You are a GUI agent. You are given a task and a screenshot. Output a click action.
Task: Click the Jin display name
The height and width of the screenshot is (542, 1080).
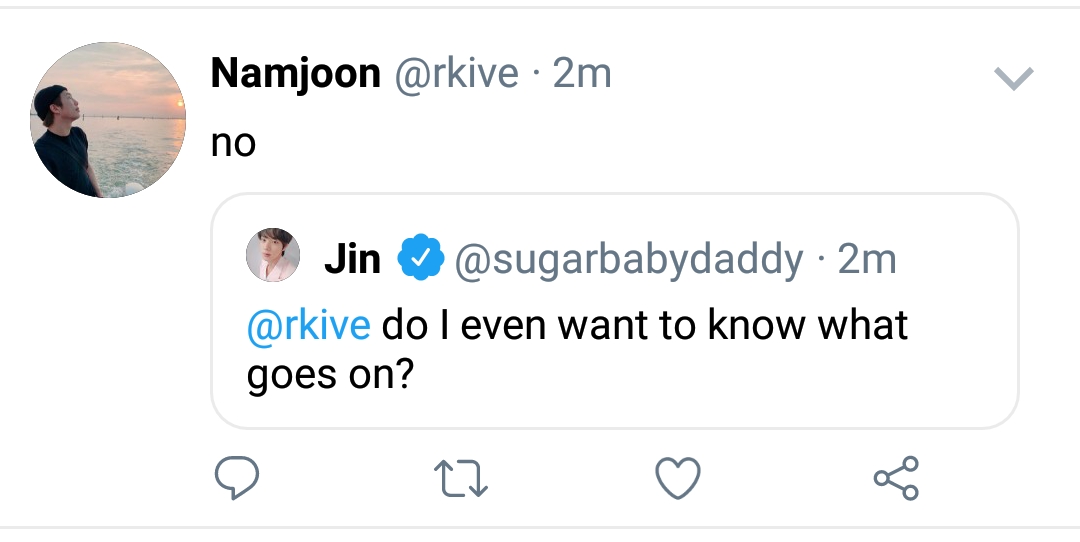click(x=352, y=260)
